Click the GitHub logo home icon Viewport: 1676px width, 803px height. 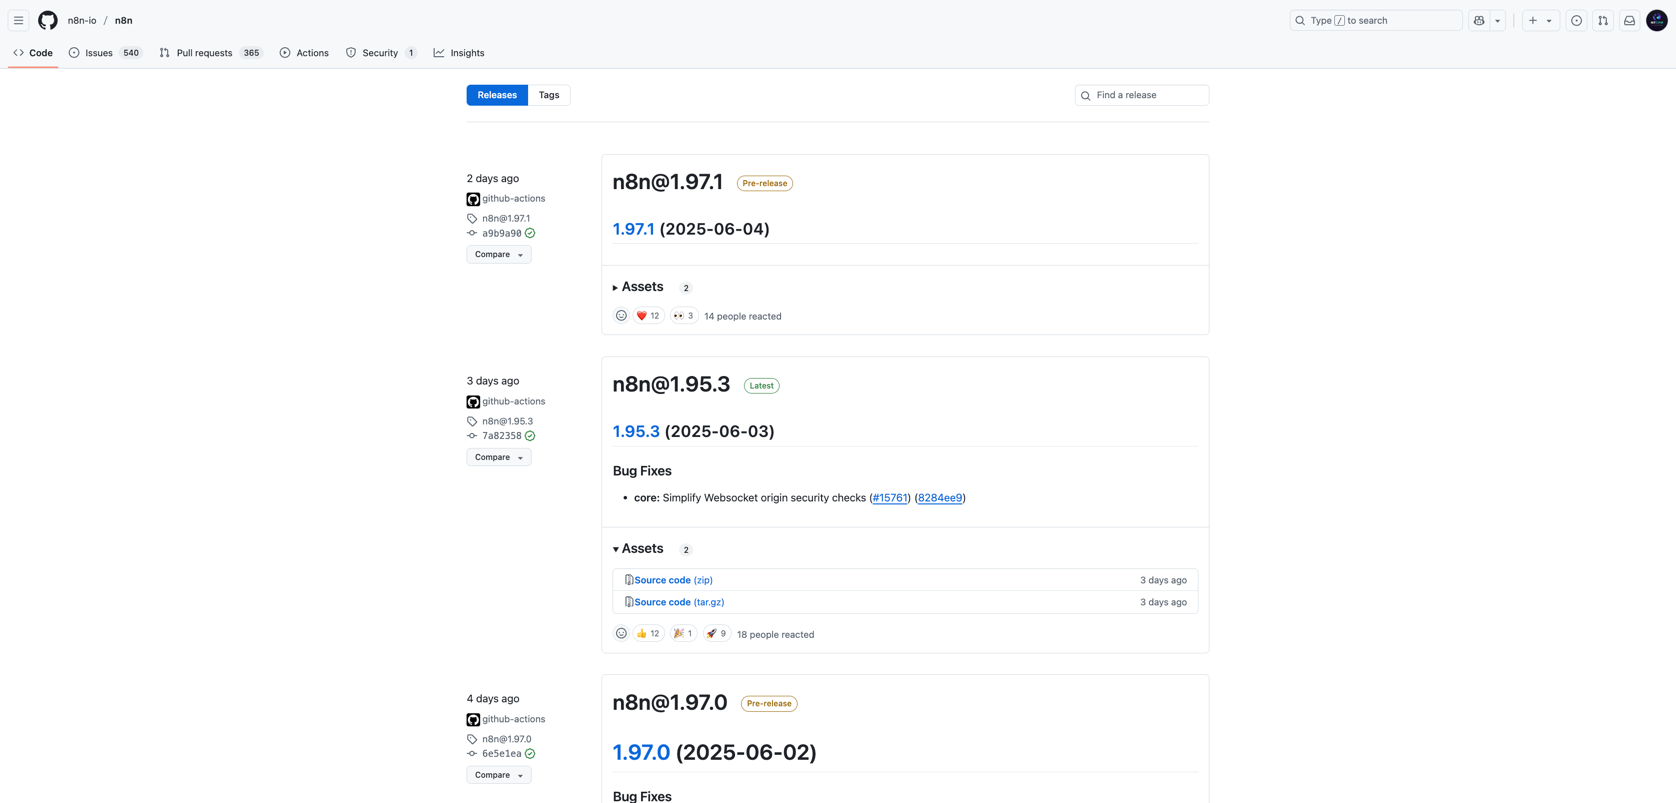[48, 20]
